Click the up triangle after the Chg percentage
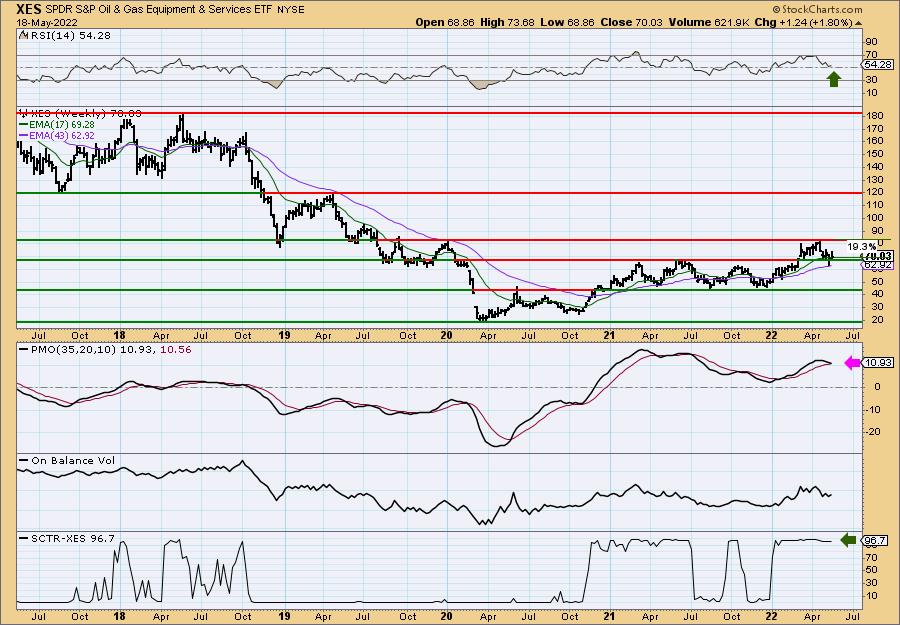Viewport: 900px width, 625px height. 858,23
